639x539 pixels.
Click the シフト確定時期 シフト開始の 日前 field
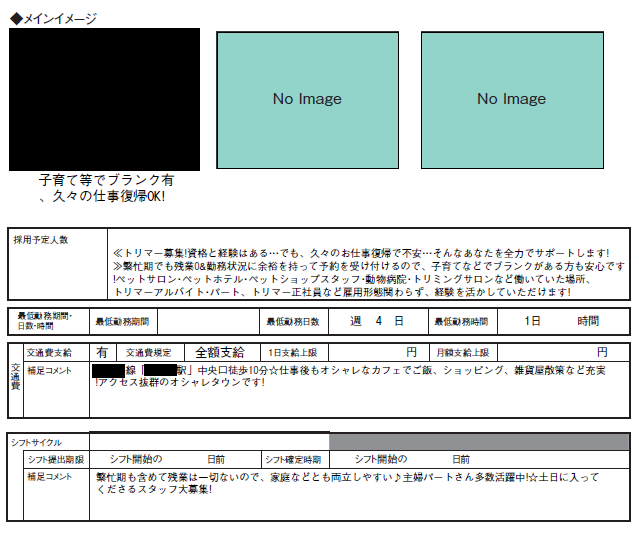[x=479, y=460]
